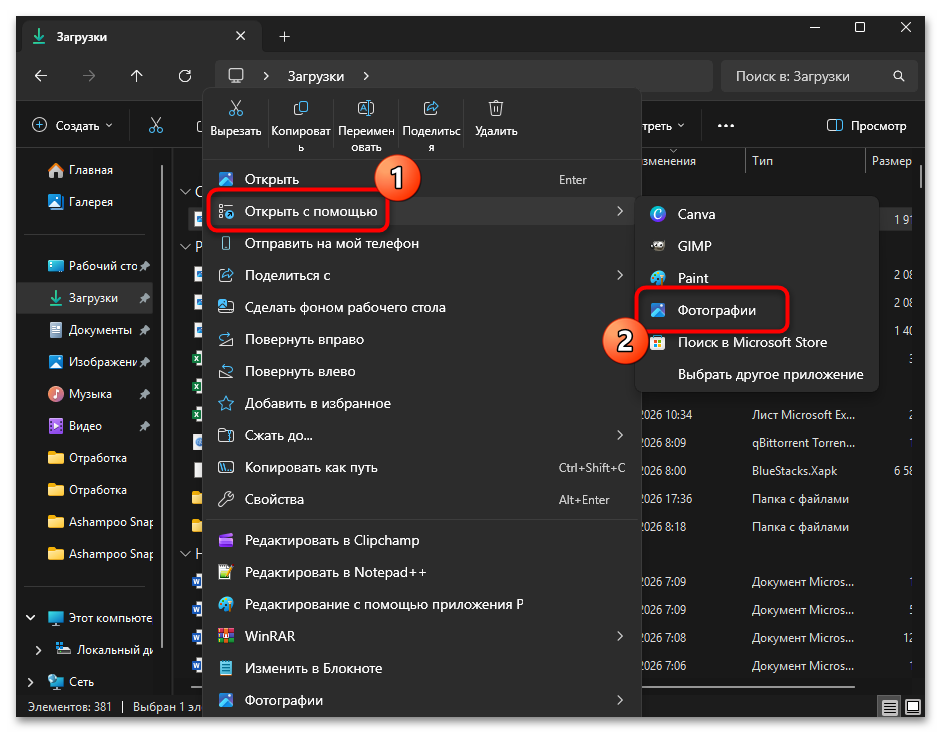Select Копировать как путь menu entry
This screenshot has width=941, height=733.
click(x=311, y=467)
